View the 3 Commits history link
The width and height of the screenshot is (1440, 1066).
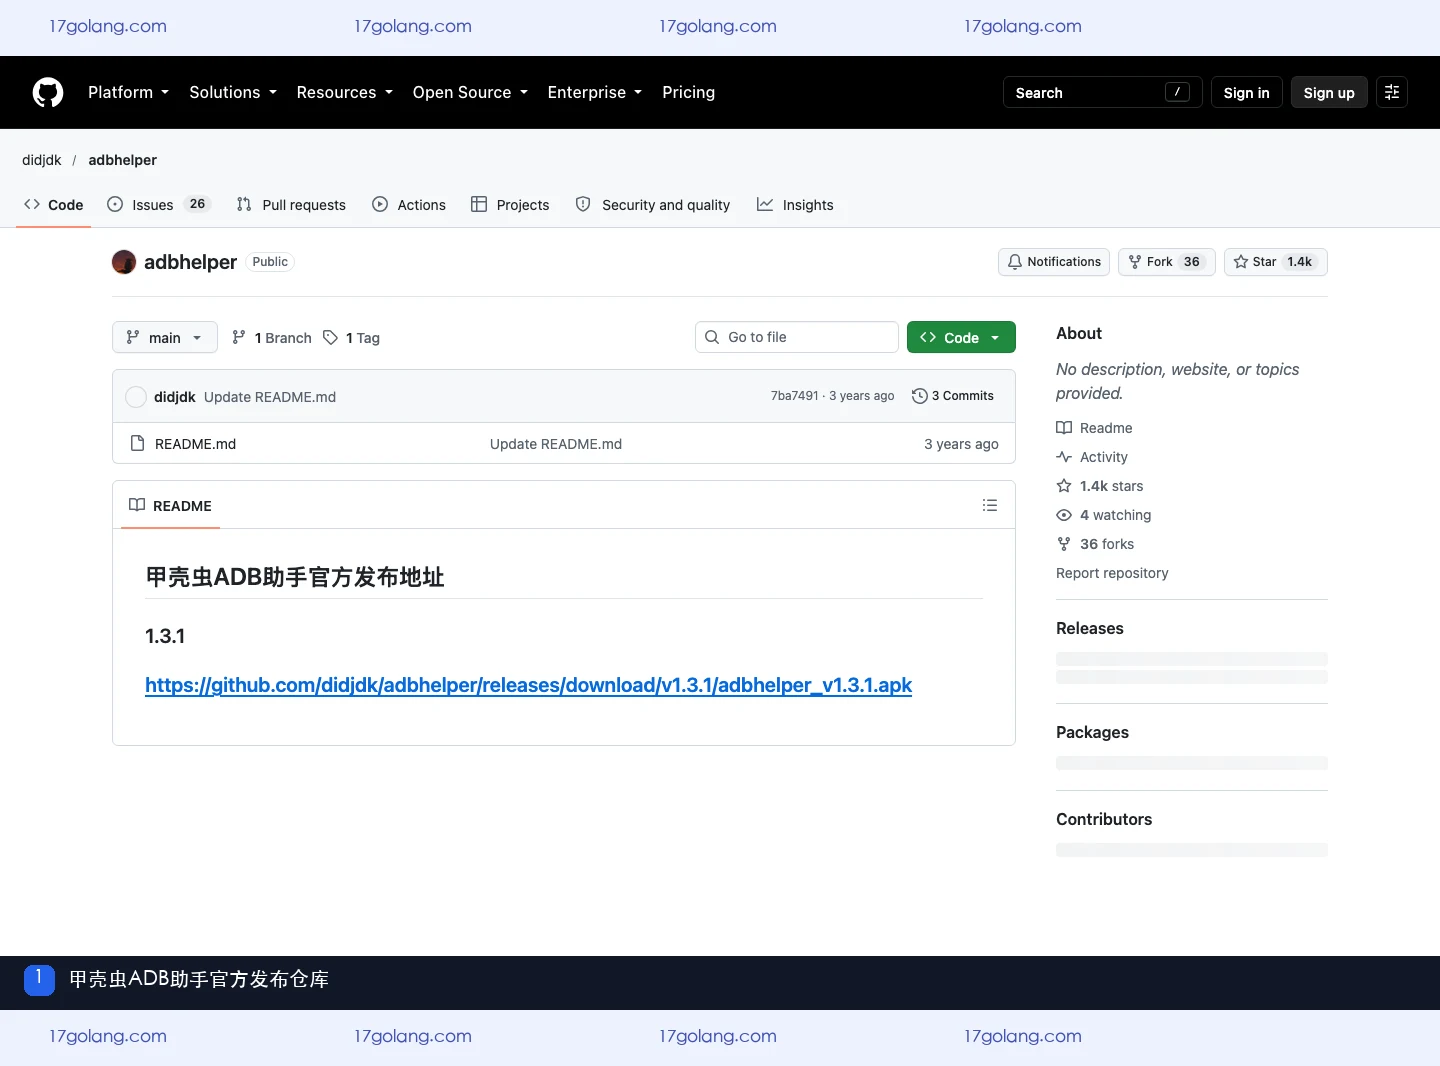pyautogui.click(x=953, y=396)
